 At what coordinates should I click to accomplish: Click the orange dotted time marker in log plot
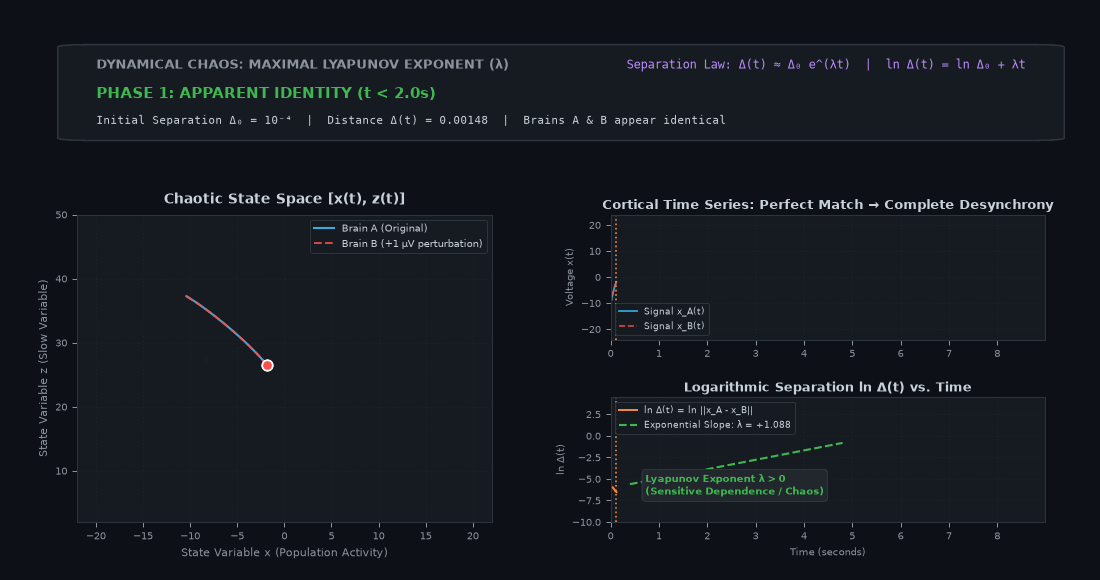(616, 460)
